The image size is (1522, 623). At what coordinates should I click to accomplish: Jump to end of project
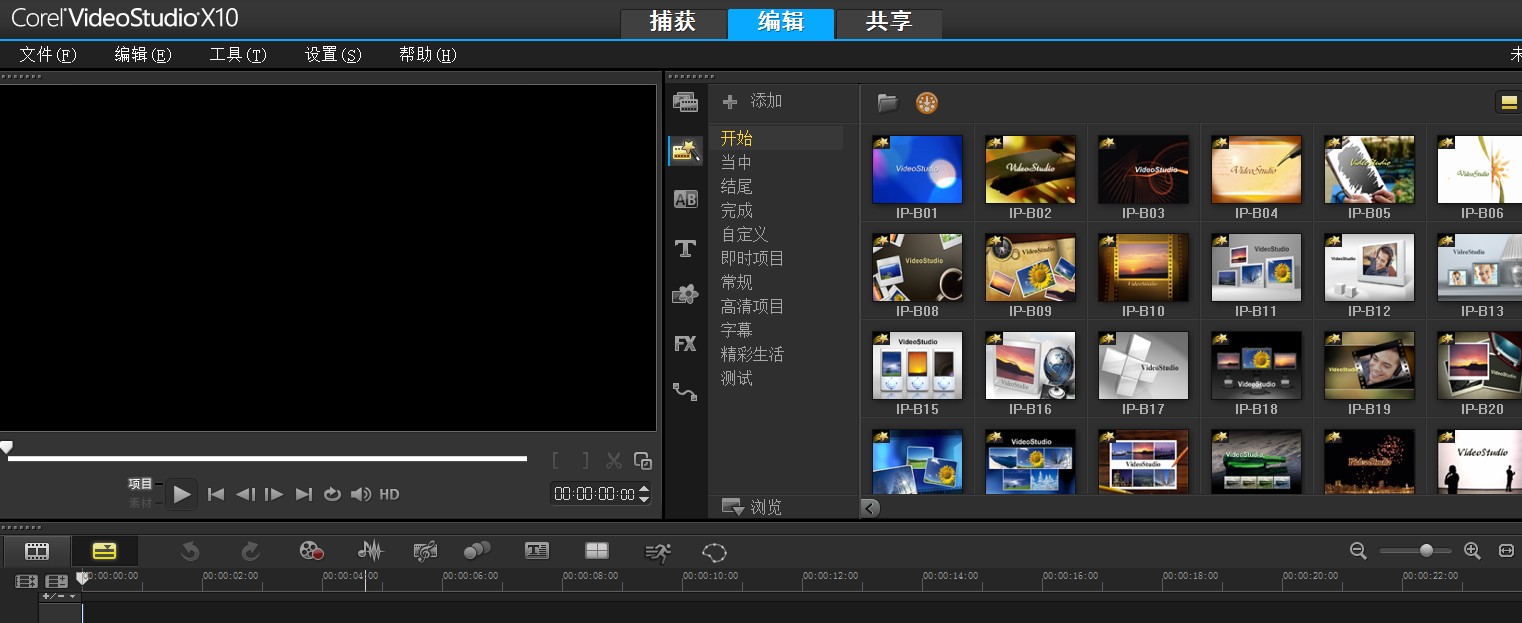(304, 494)
